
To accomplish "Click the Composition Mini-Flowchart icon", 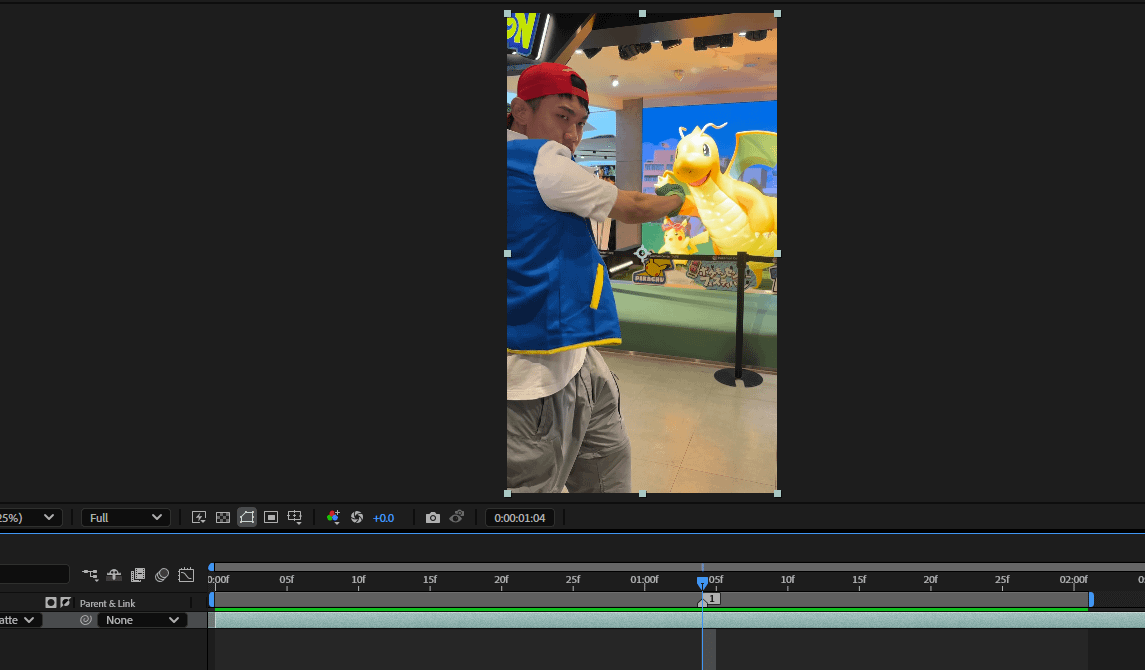I will [91, 575].
